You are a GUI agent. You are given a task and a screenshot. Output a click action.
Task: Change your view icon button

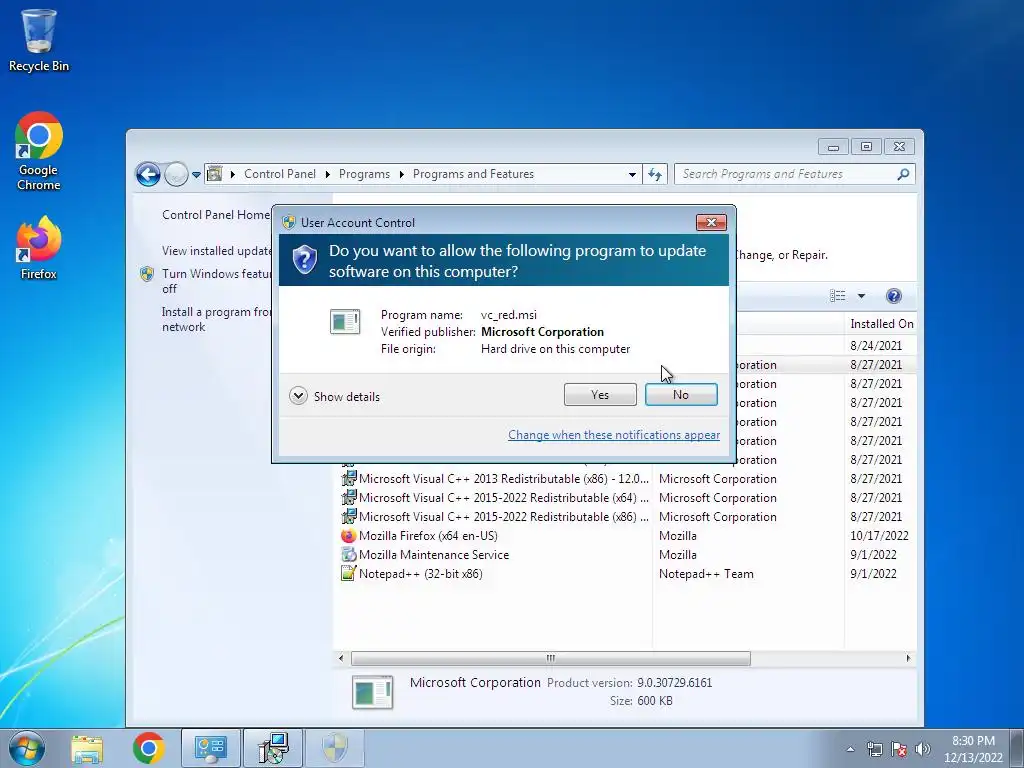coord(837,296)
